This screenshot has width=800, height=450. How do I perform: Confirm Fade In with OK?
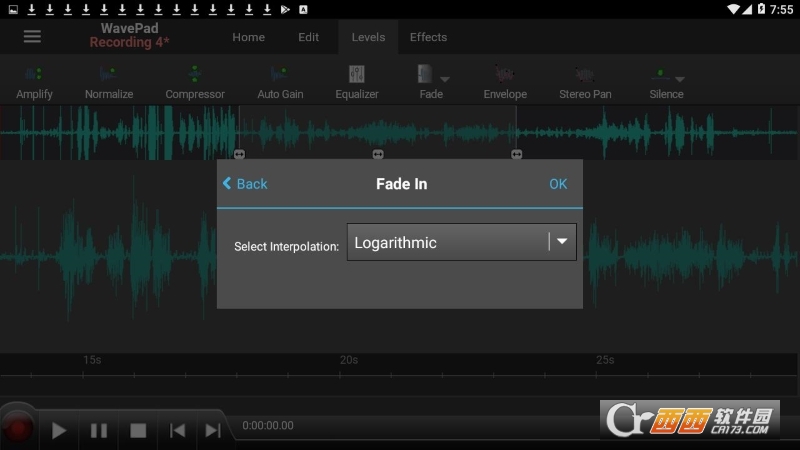558,184
